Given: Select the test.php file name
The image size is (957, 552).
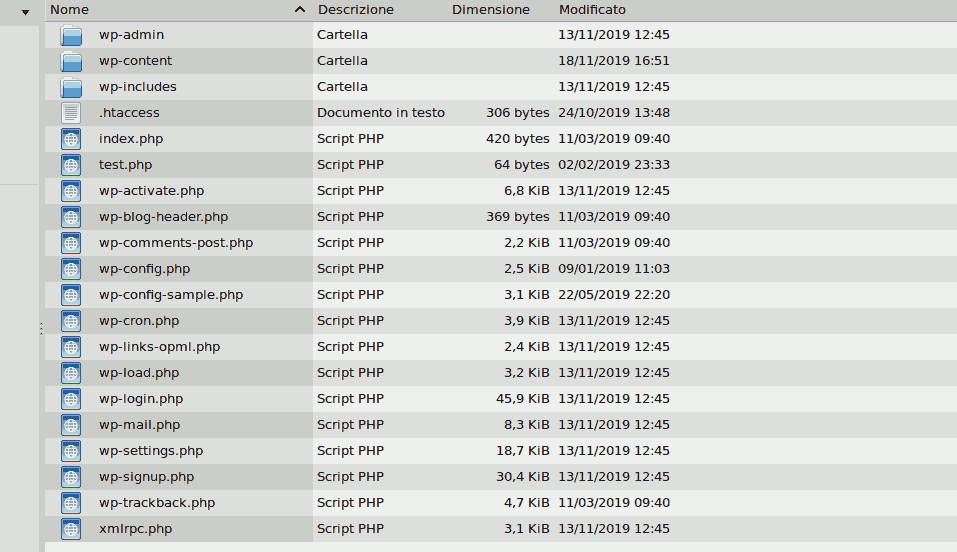Looking at the screenshot, I should click(125, 165).
